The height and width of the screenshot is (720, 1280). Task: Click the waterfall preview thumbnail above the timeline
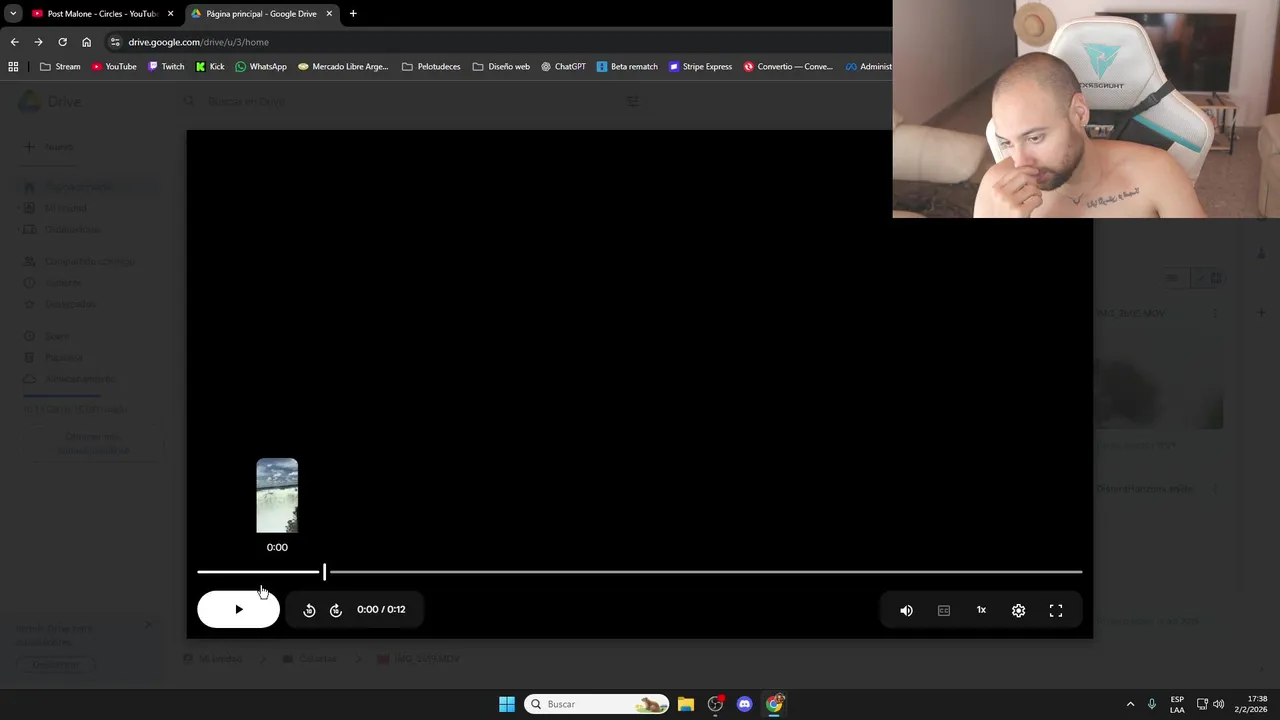pyautogui.click(x=277, y=496)
